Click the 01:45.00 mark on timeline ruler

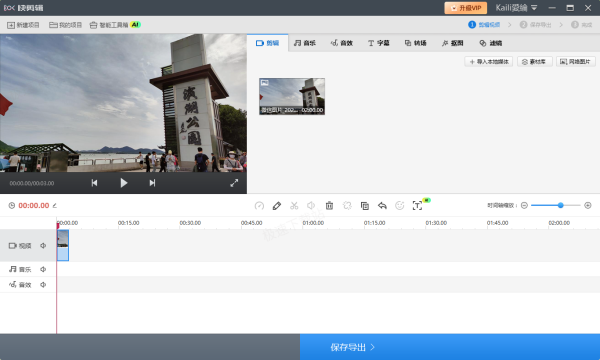coord(497,223)
